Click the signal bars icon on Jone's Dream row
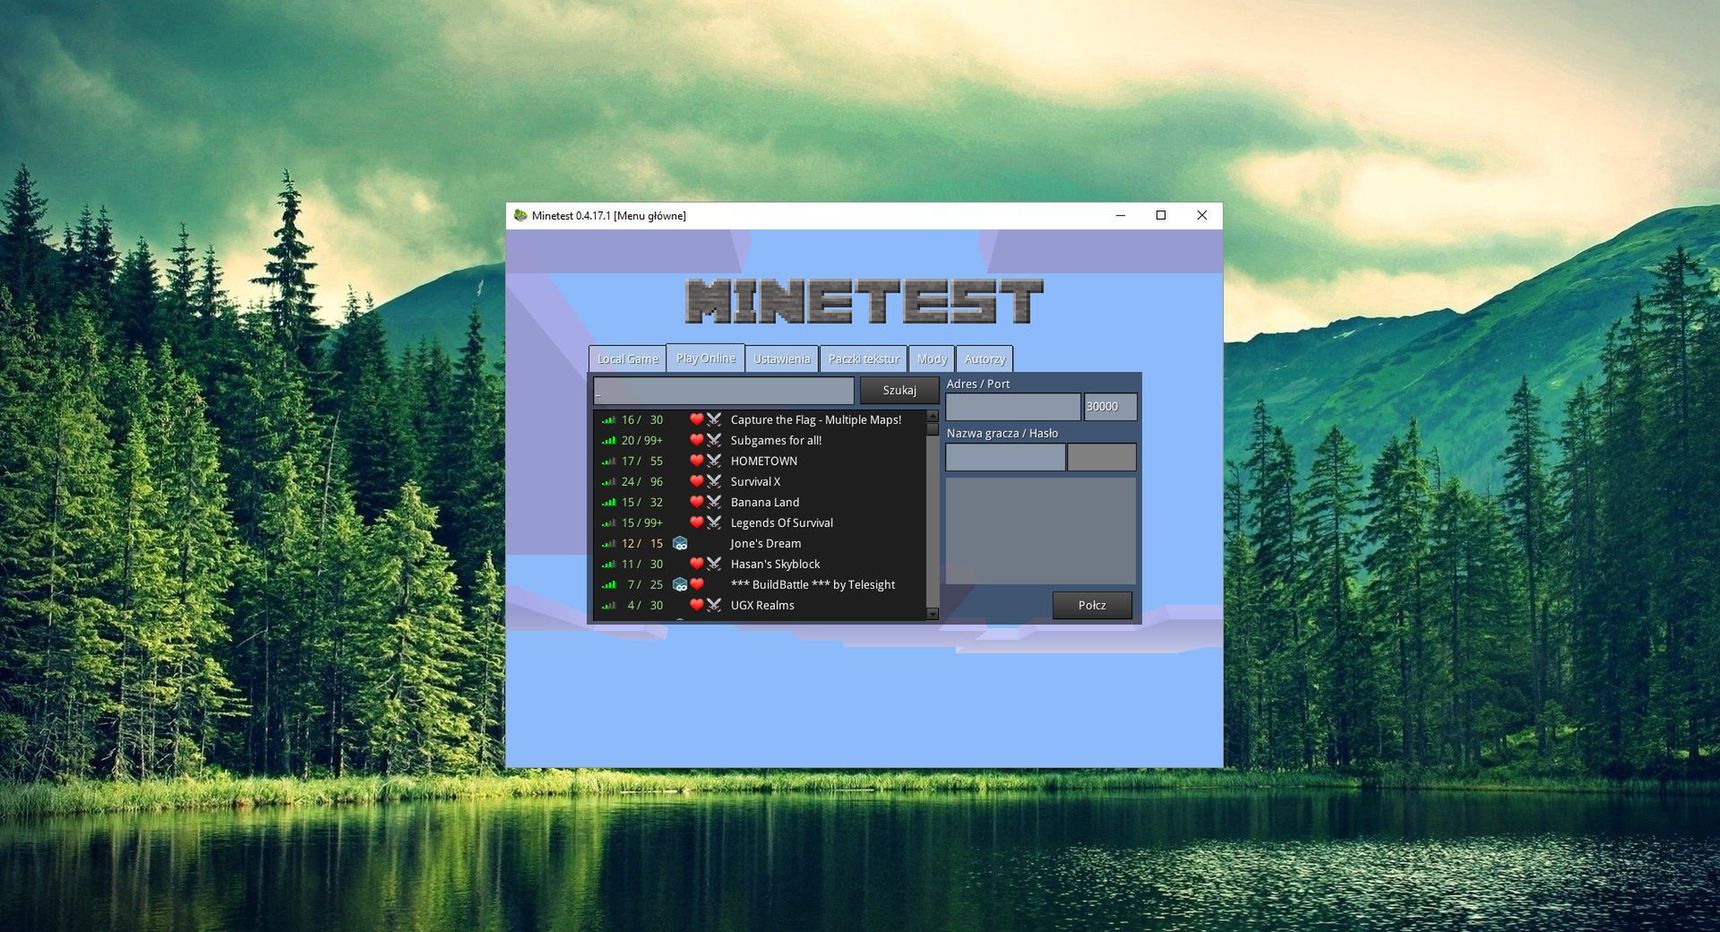The width and height of the screenshot is (1720, 932). click(608, 544)
